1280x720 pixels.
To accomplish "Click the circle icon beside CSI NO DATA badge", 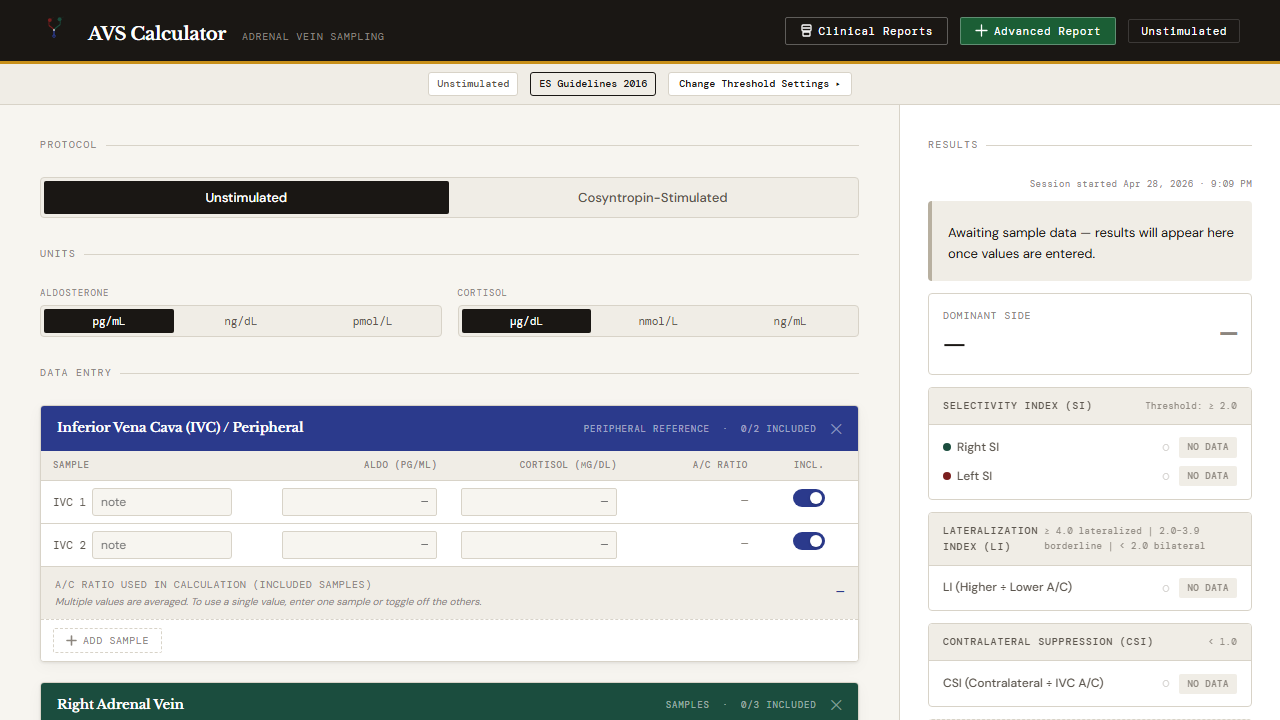I will click(x=1166, y=683).
